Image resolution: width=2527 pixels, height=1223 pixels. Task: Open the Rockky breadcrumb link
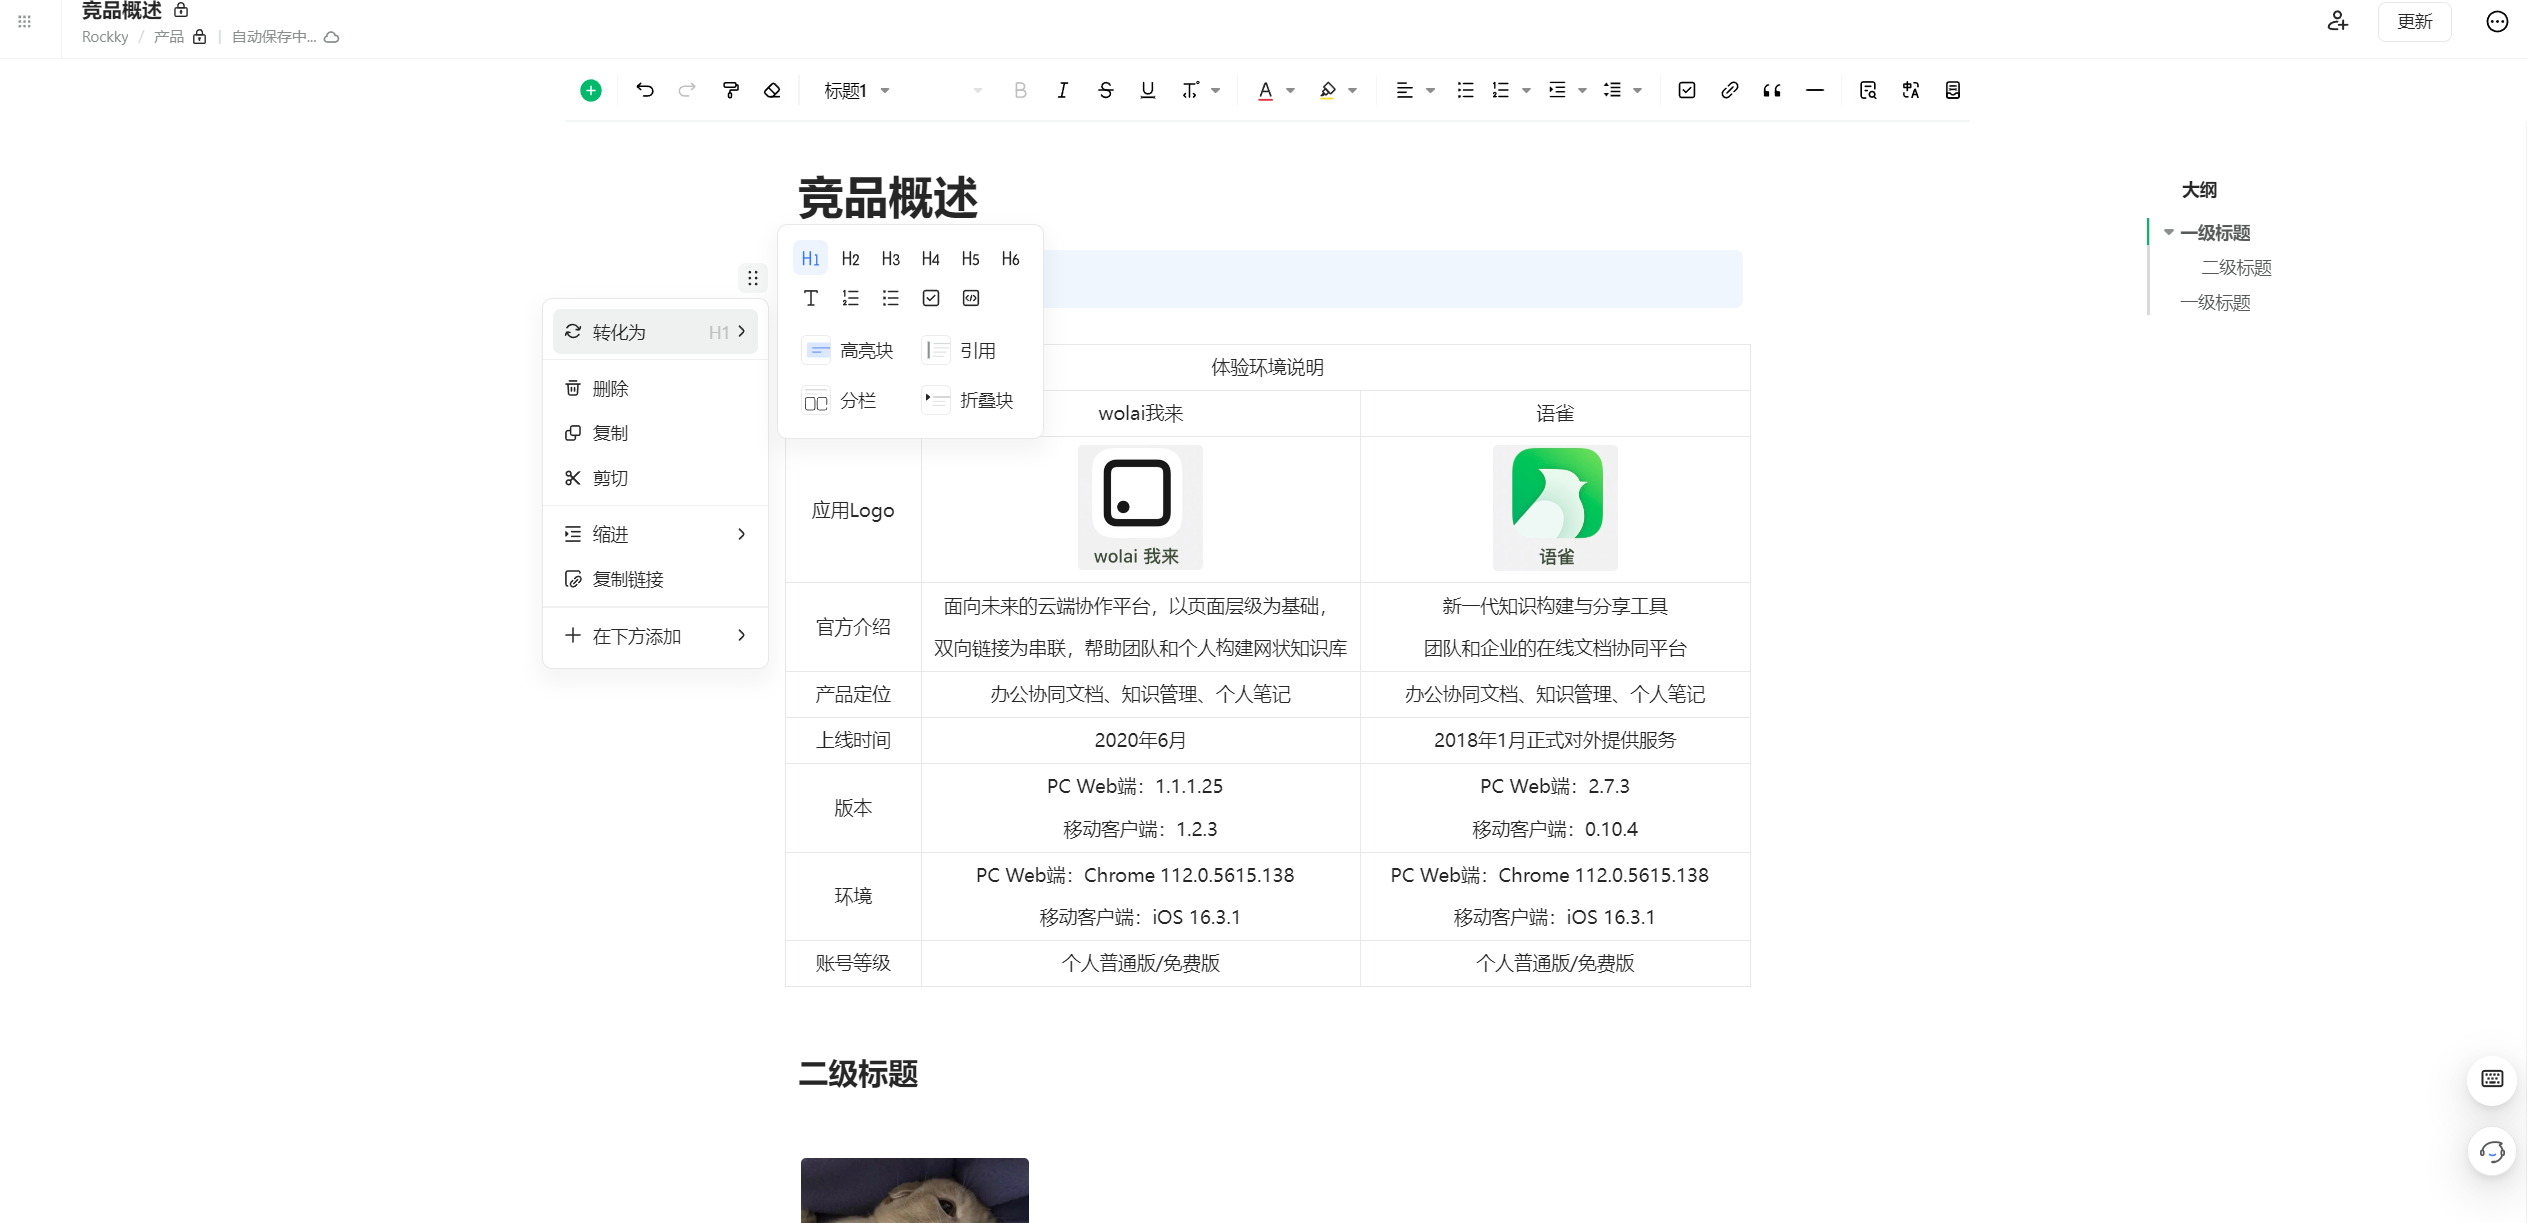click(x=105, y=37)
